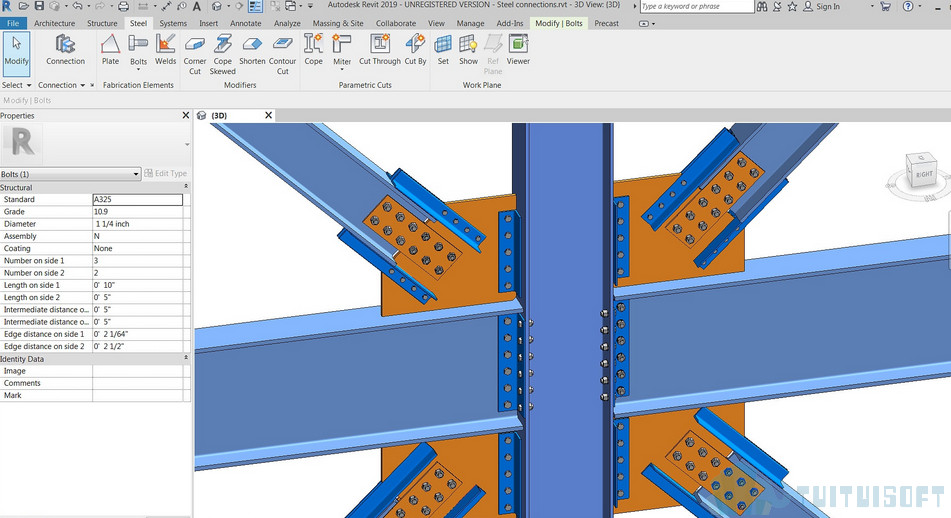Switch to the Structure ribbon tab
The width and height of the screenshot is (951, 518).
[102, 23]
